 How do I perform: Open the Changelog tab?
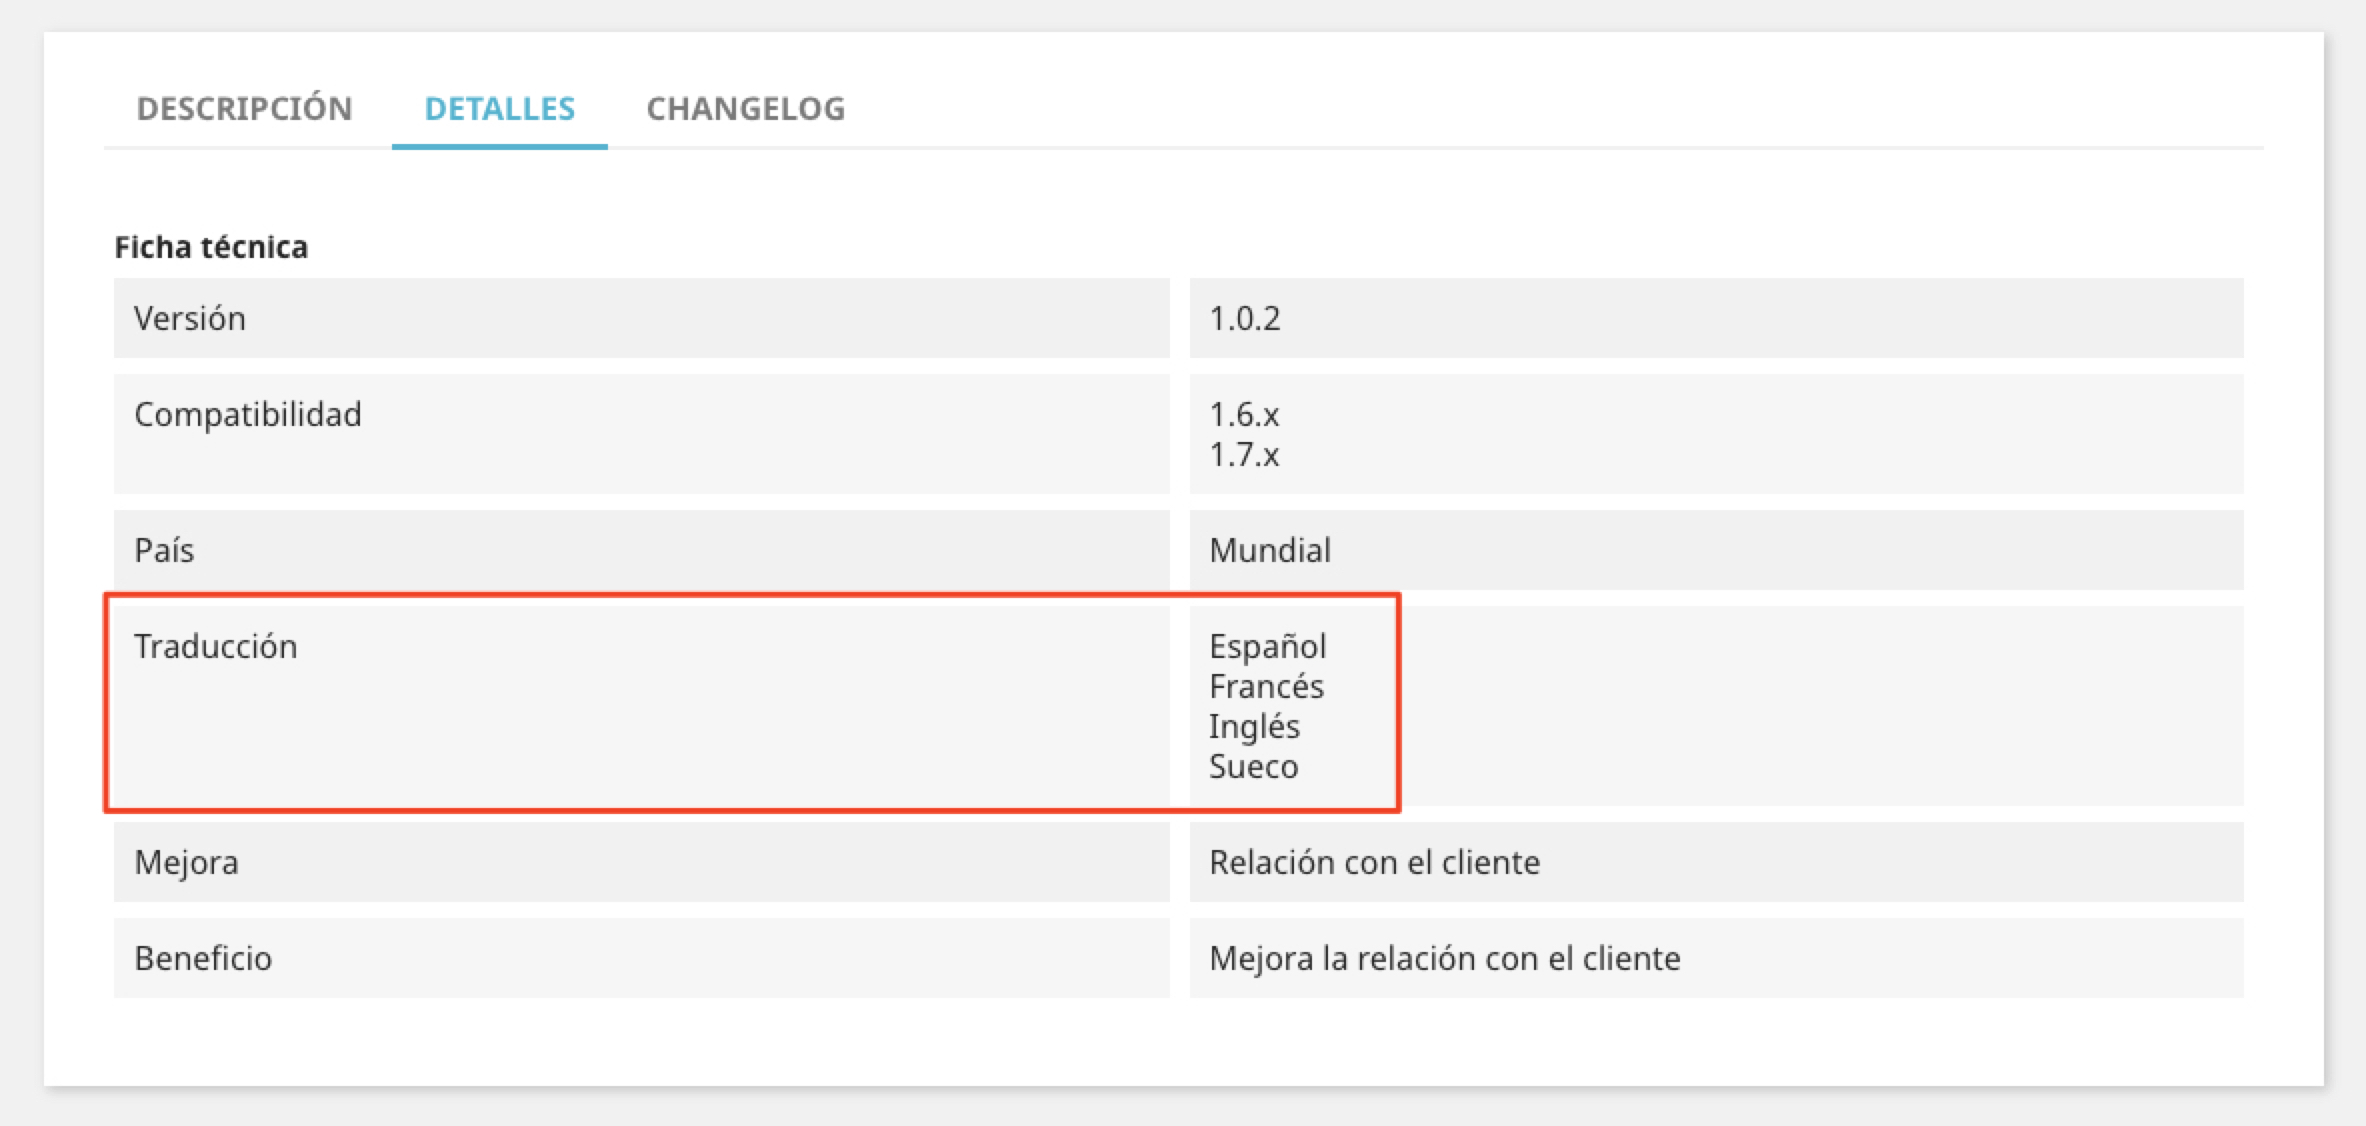745,108
